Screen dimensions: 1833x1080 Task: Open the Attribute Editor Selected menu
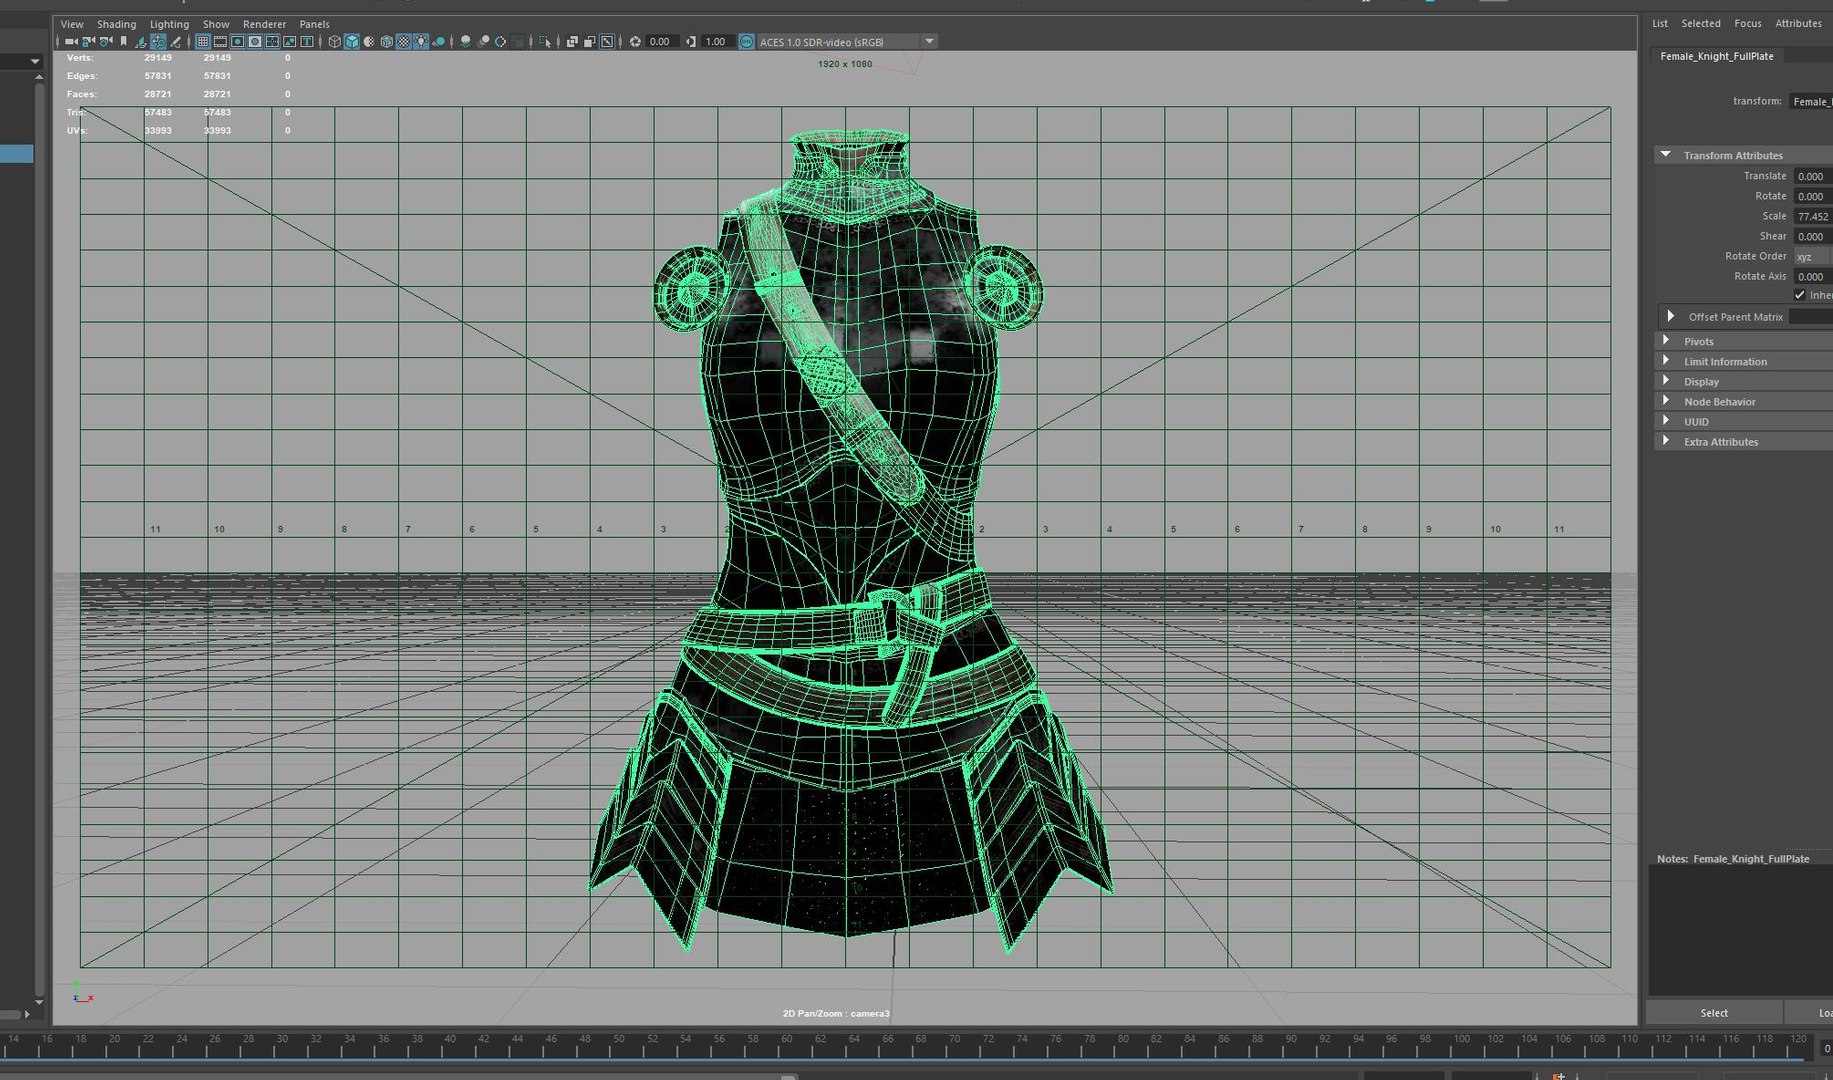[1701, 23]
